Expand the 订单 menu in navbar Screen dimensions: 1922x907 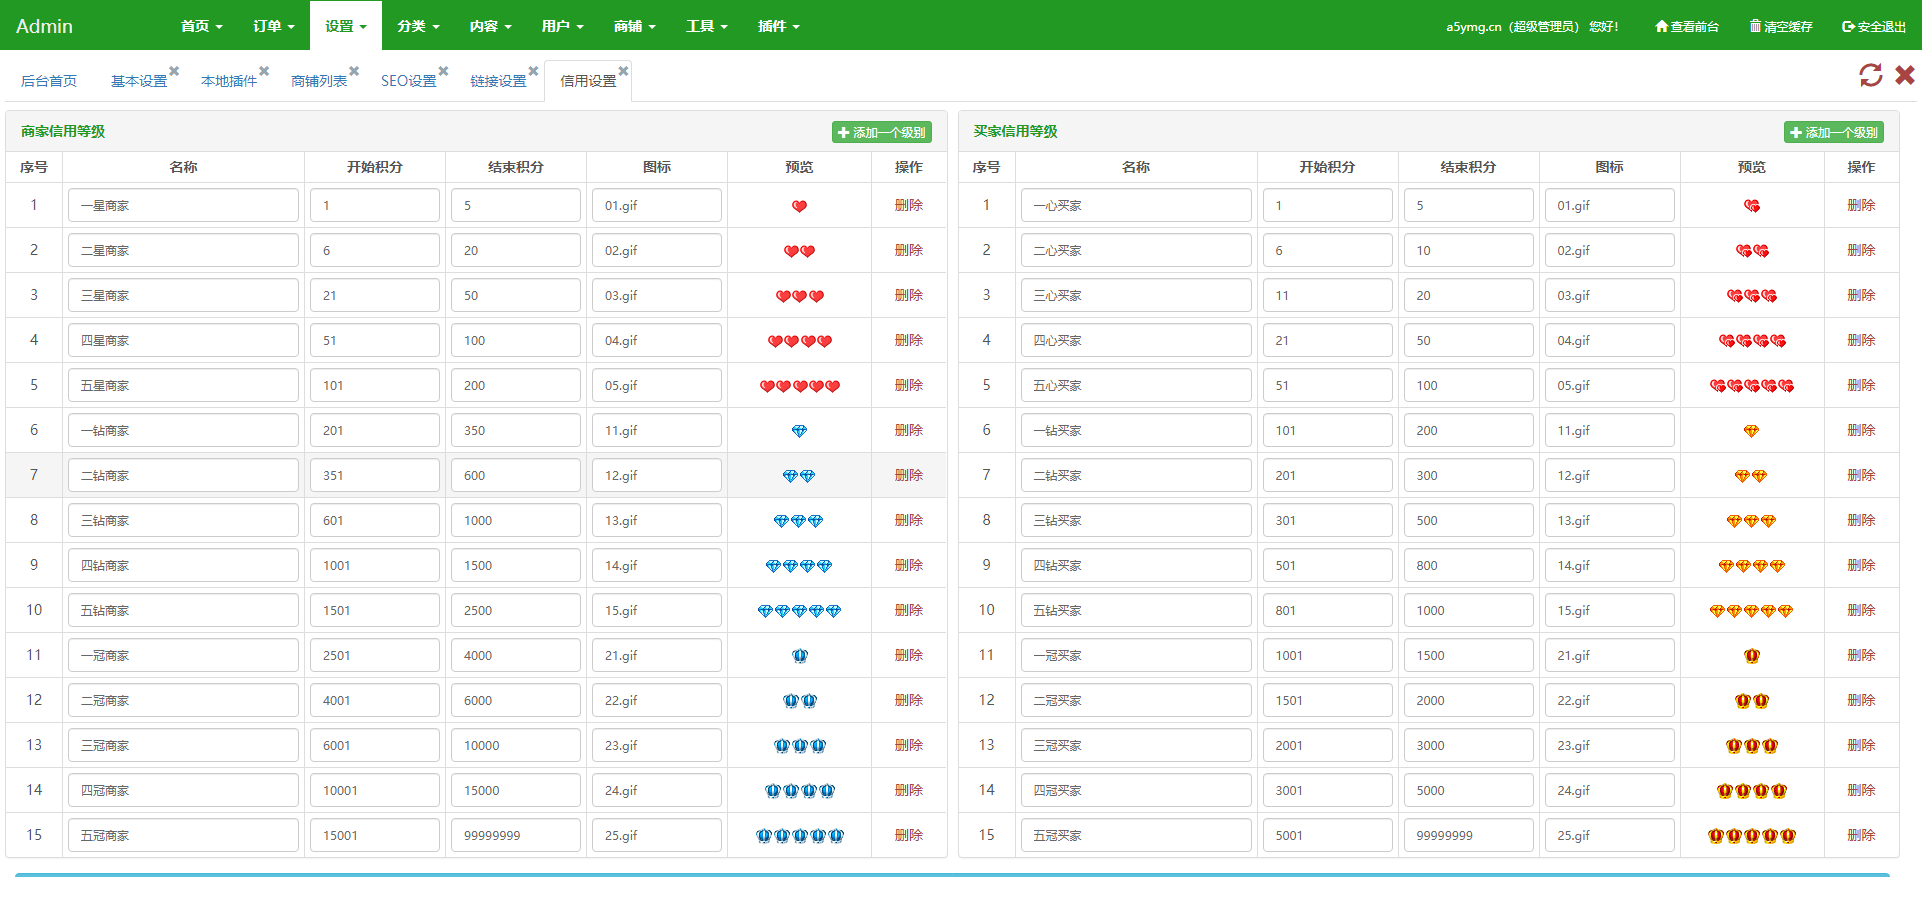tap(273, 26)
